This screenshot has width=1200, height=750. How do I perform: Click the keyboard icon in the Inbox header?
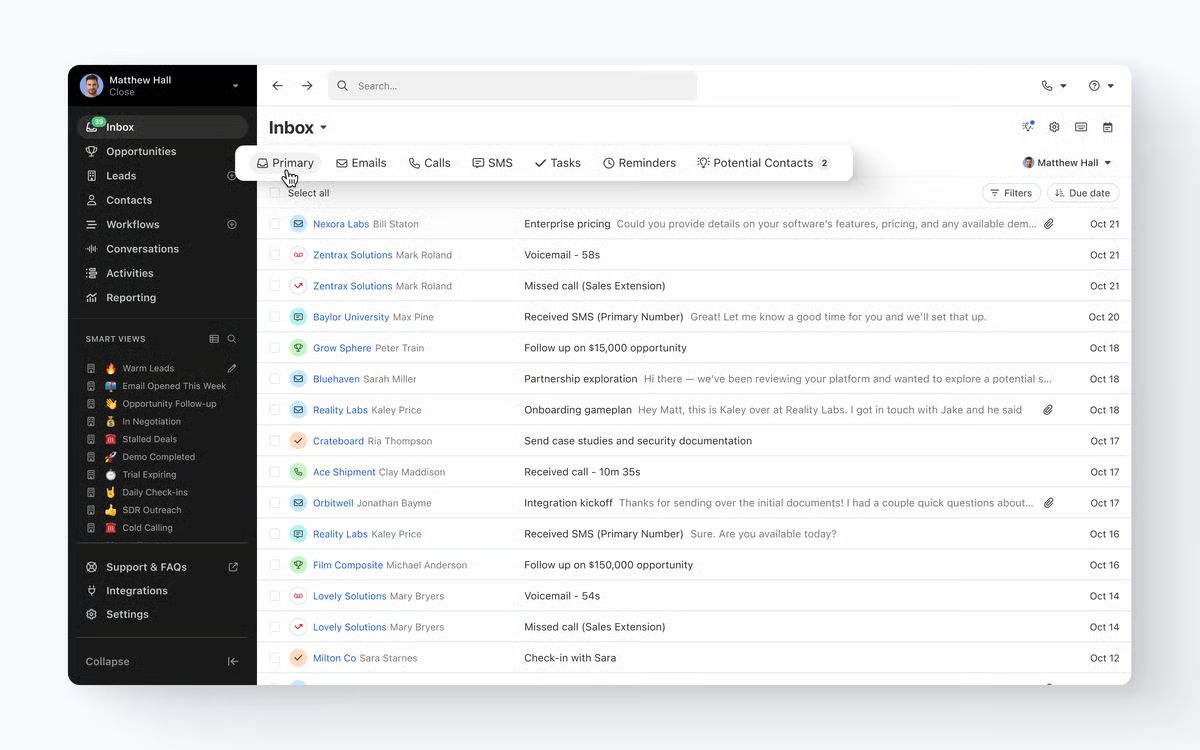click(1081, 127)
